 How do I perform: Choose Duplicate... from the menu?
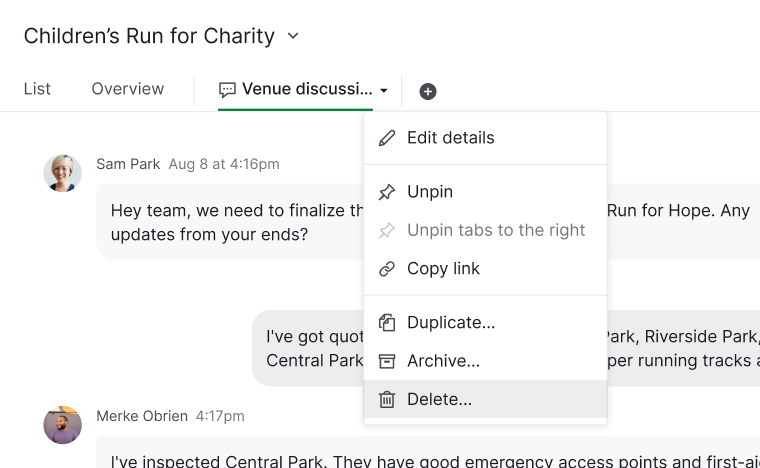pos(485,323)
